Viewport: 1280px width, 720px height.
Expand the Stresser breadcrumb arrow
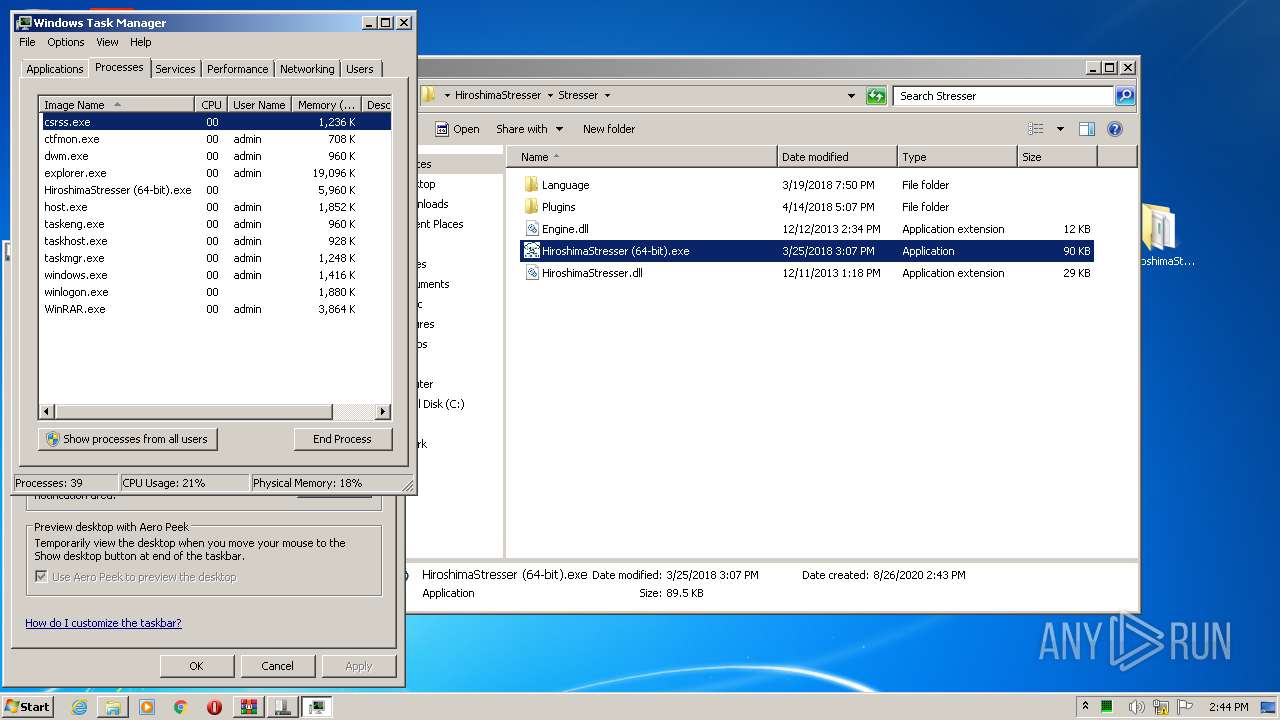coord(607,96)
